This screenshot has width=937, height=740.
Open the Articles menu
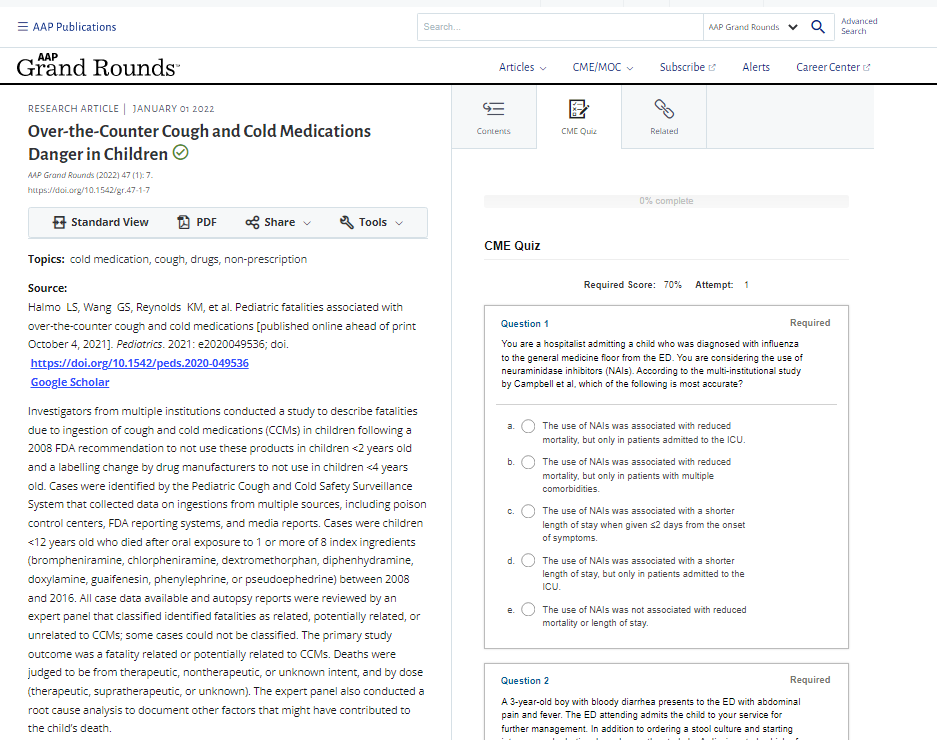click(523, 67)
